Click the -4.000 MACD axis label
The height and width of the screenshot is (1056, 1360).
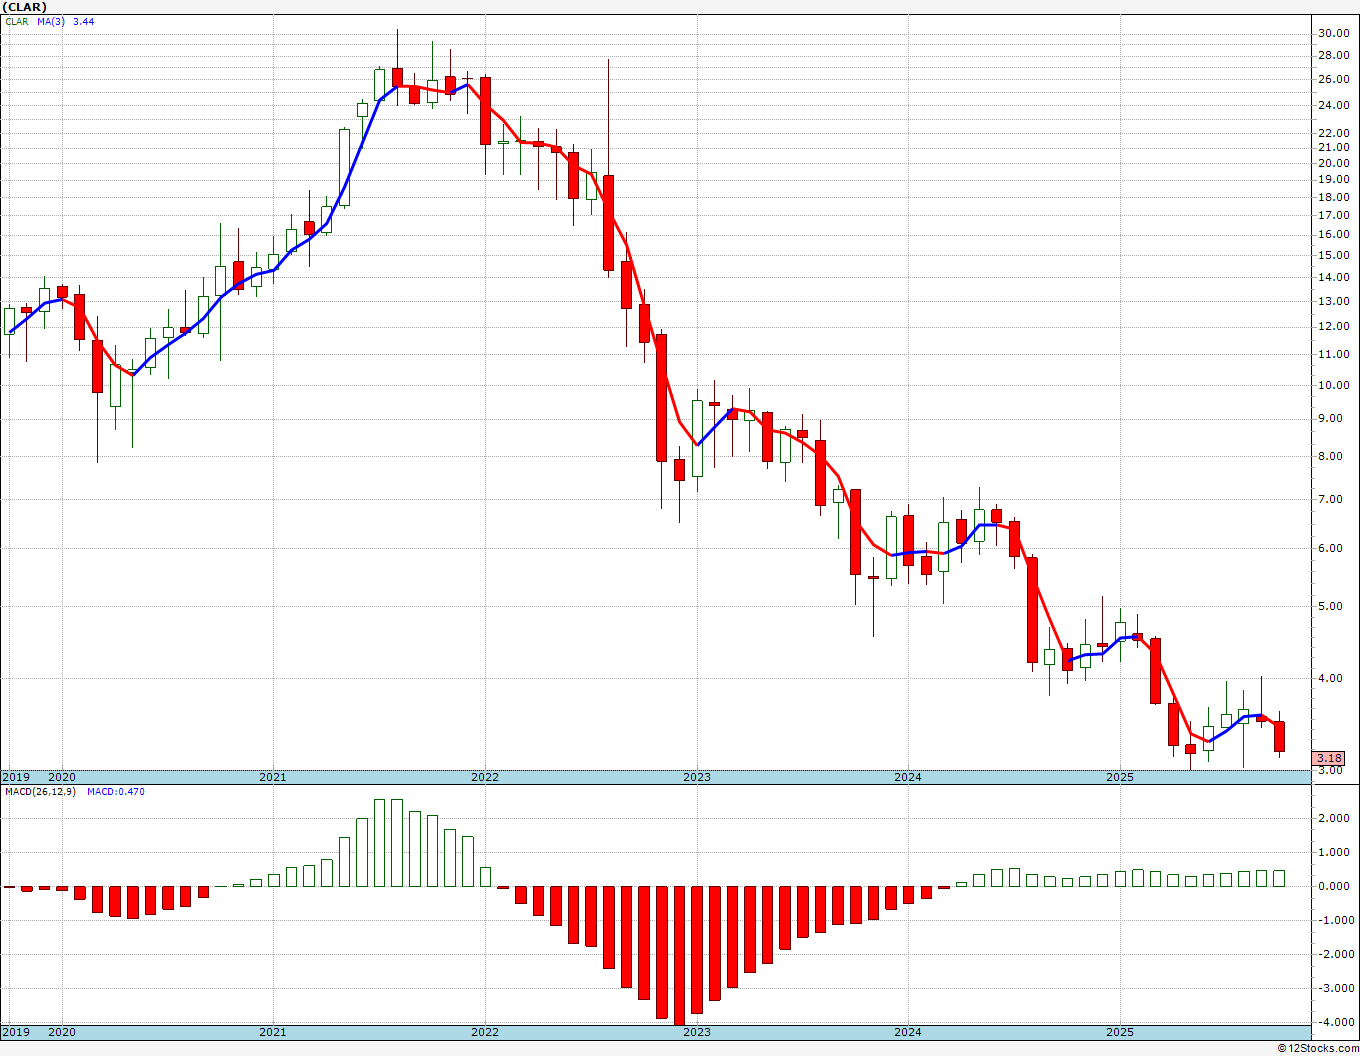(1330, 1022)
